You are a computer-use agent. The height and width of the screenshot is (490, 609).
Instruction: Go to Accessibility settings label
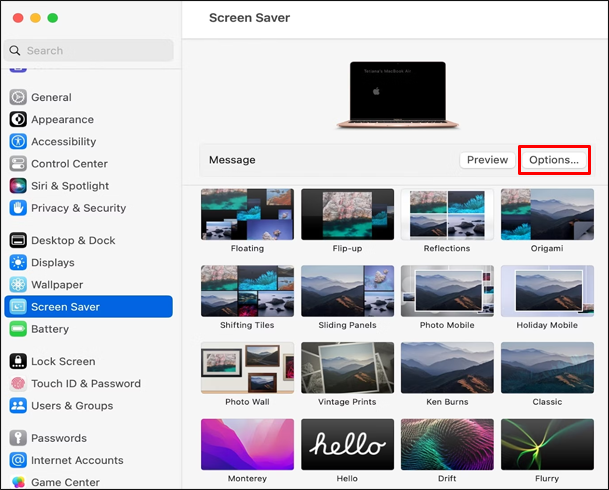64,141
